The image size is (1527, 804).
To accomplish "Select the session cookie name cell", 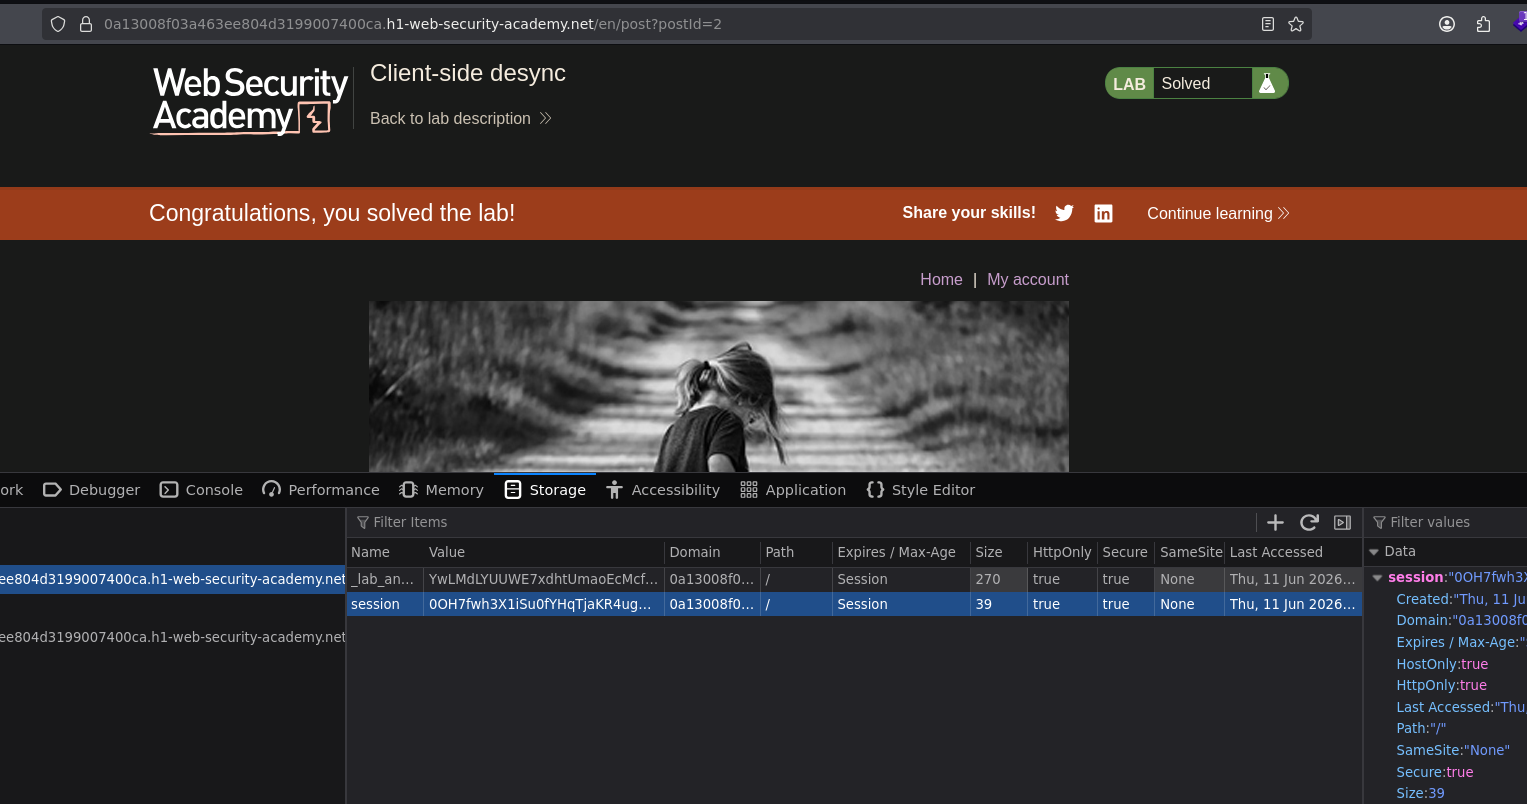I will tap(385, 604).
